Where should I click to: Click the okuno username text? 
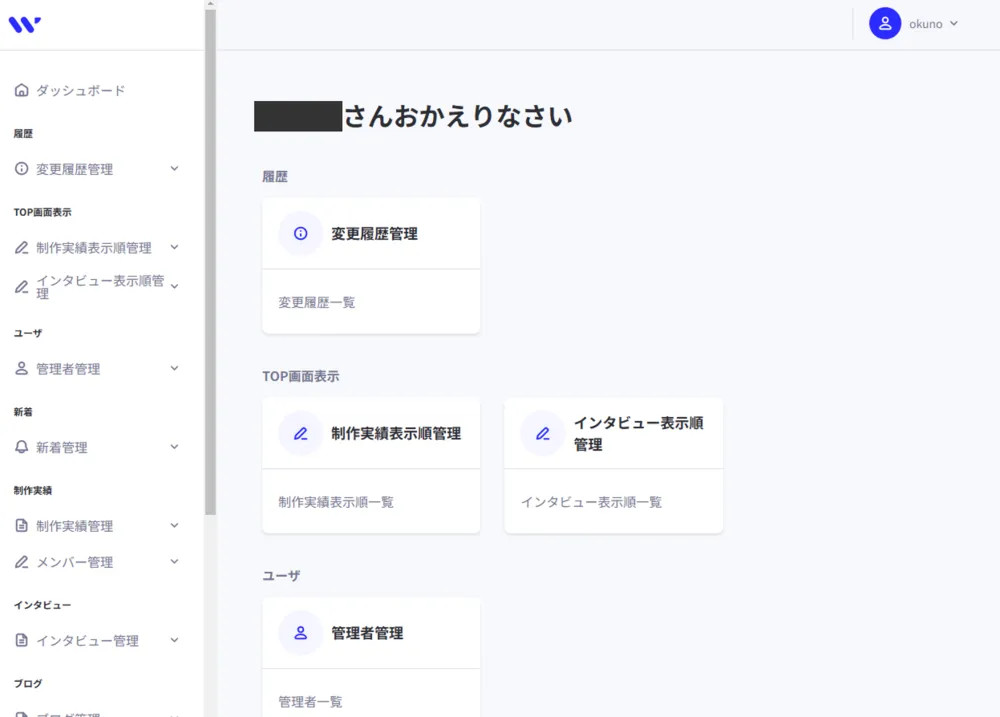tap(925, 24)
